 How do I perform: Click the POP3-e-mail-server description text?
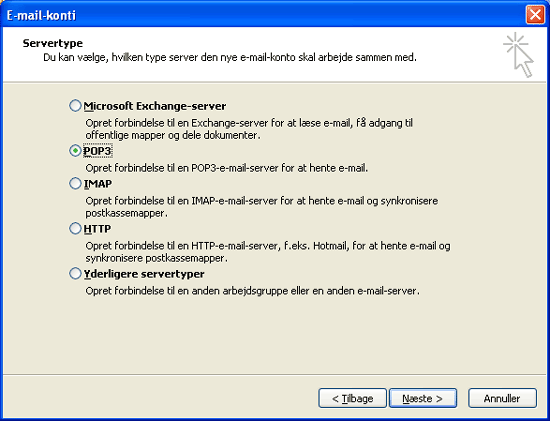(227, 168)
